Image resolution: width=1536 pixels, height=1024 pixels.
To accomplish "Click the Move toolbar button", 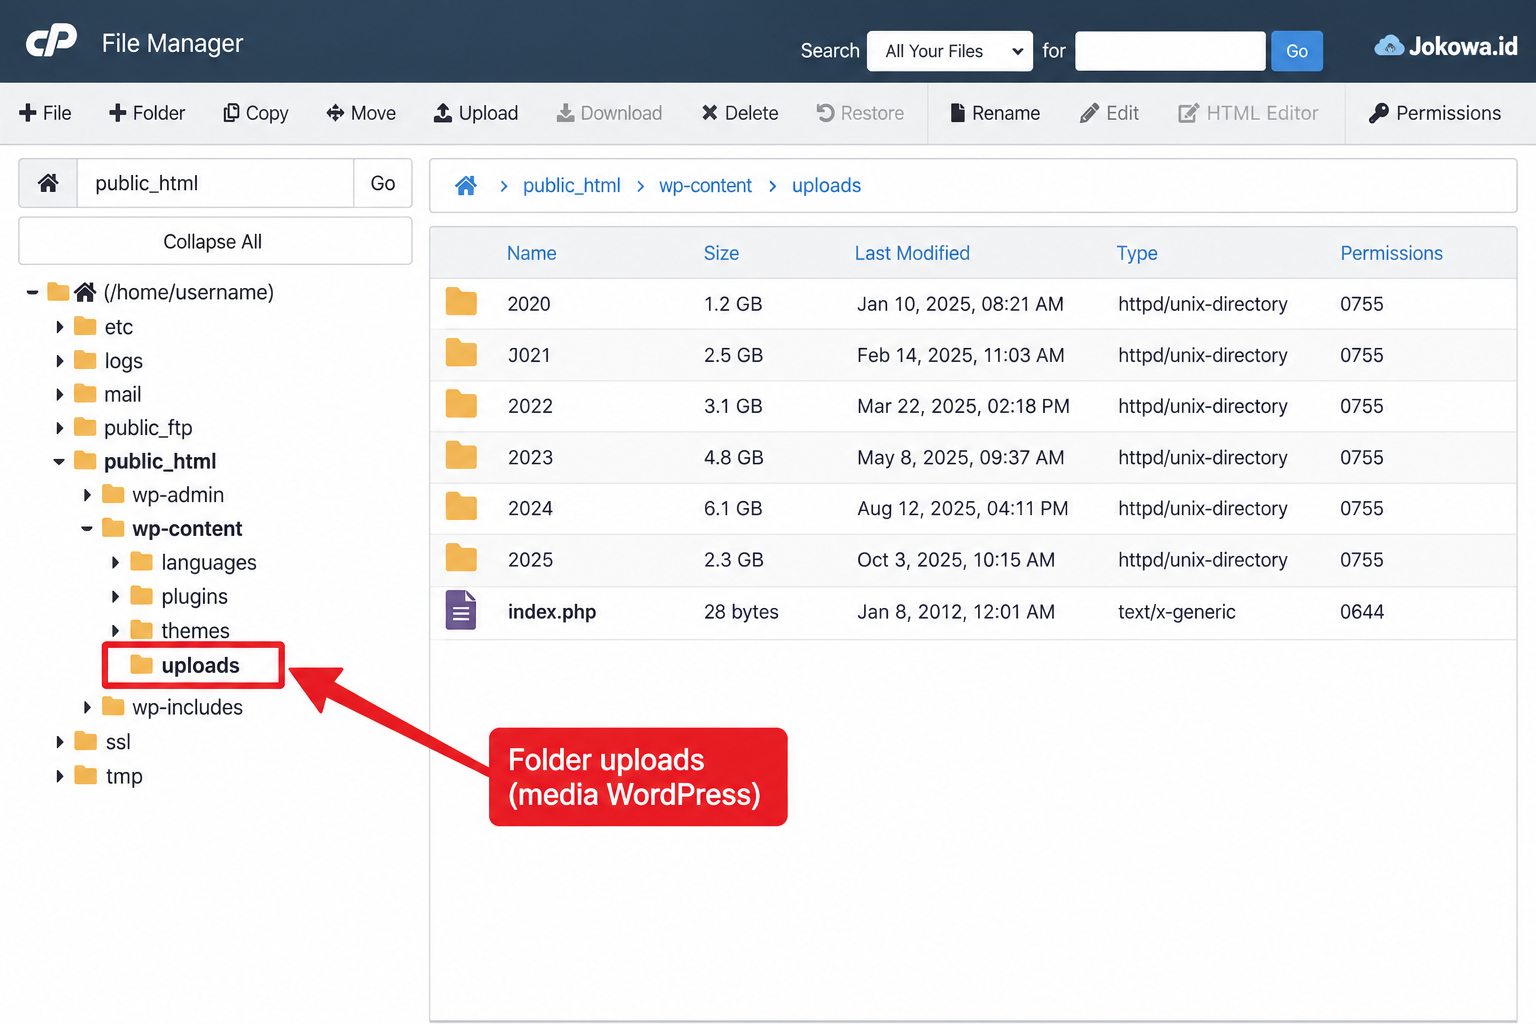I will 361,113.
